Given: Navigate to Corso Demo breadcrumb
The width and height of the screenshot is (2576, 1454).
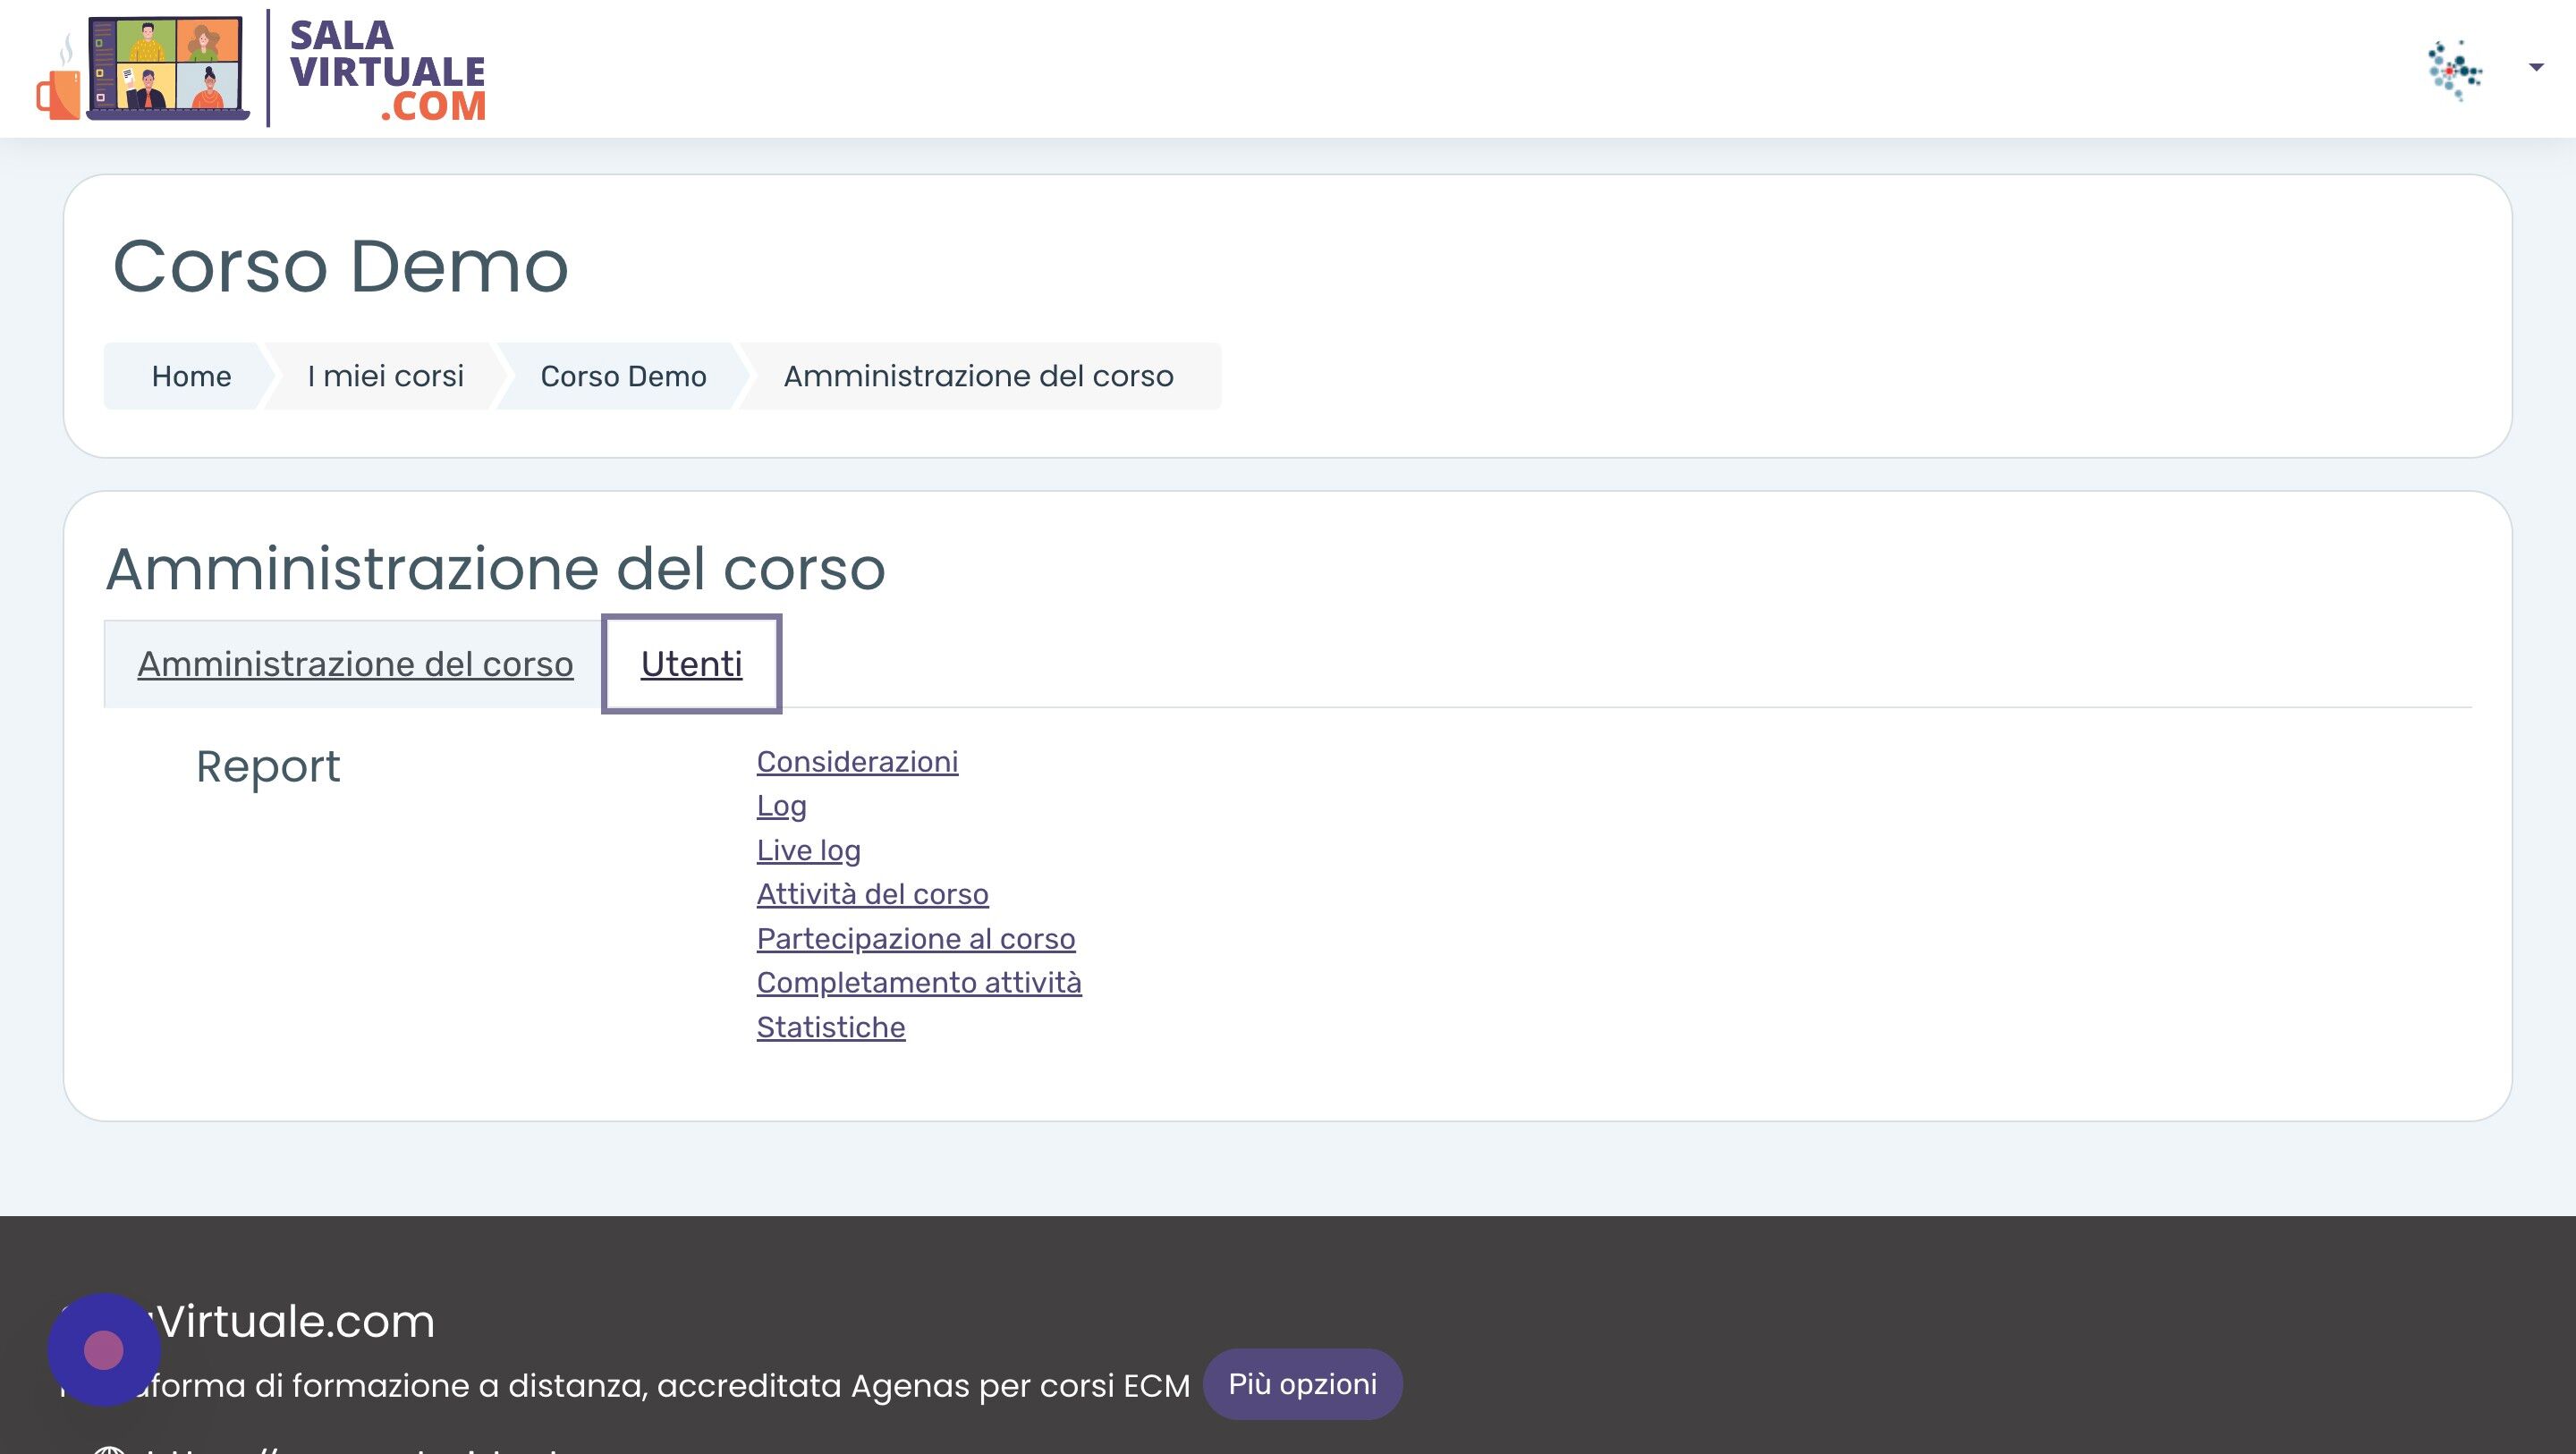Looking at the screenshot, I should pos(623,376).
